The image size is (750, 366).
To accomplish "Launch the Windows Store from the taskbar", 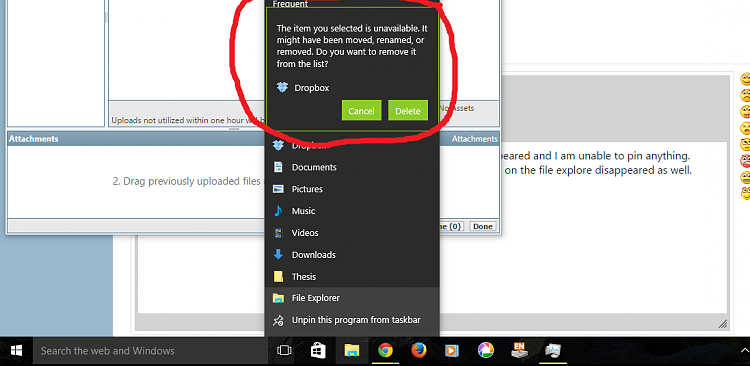I will 318,351.
